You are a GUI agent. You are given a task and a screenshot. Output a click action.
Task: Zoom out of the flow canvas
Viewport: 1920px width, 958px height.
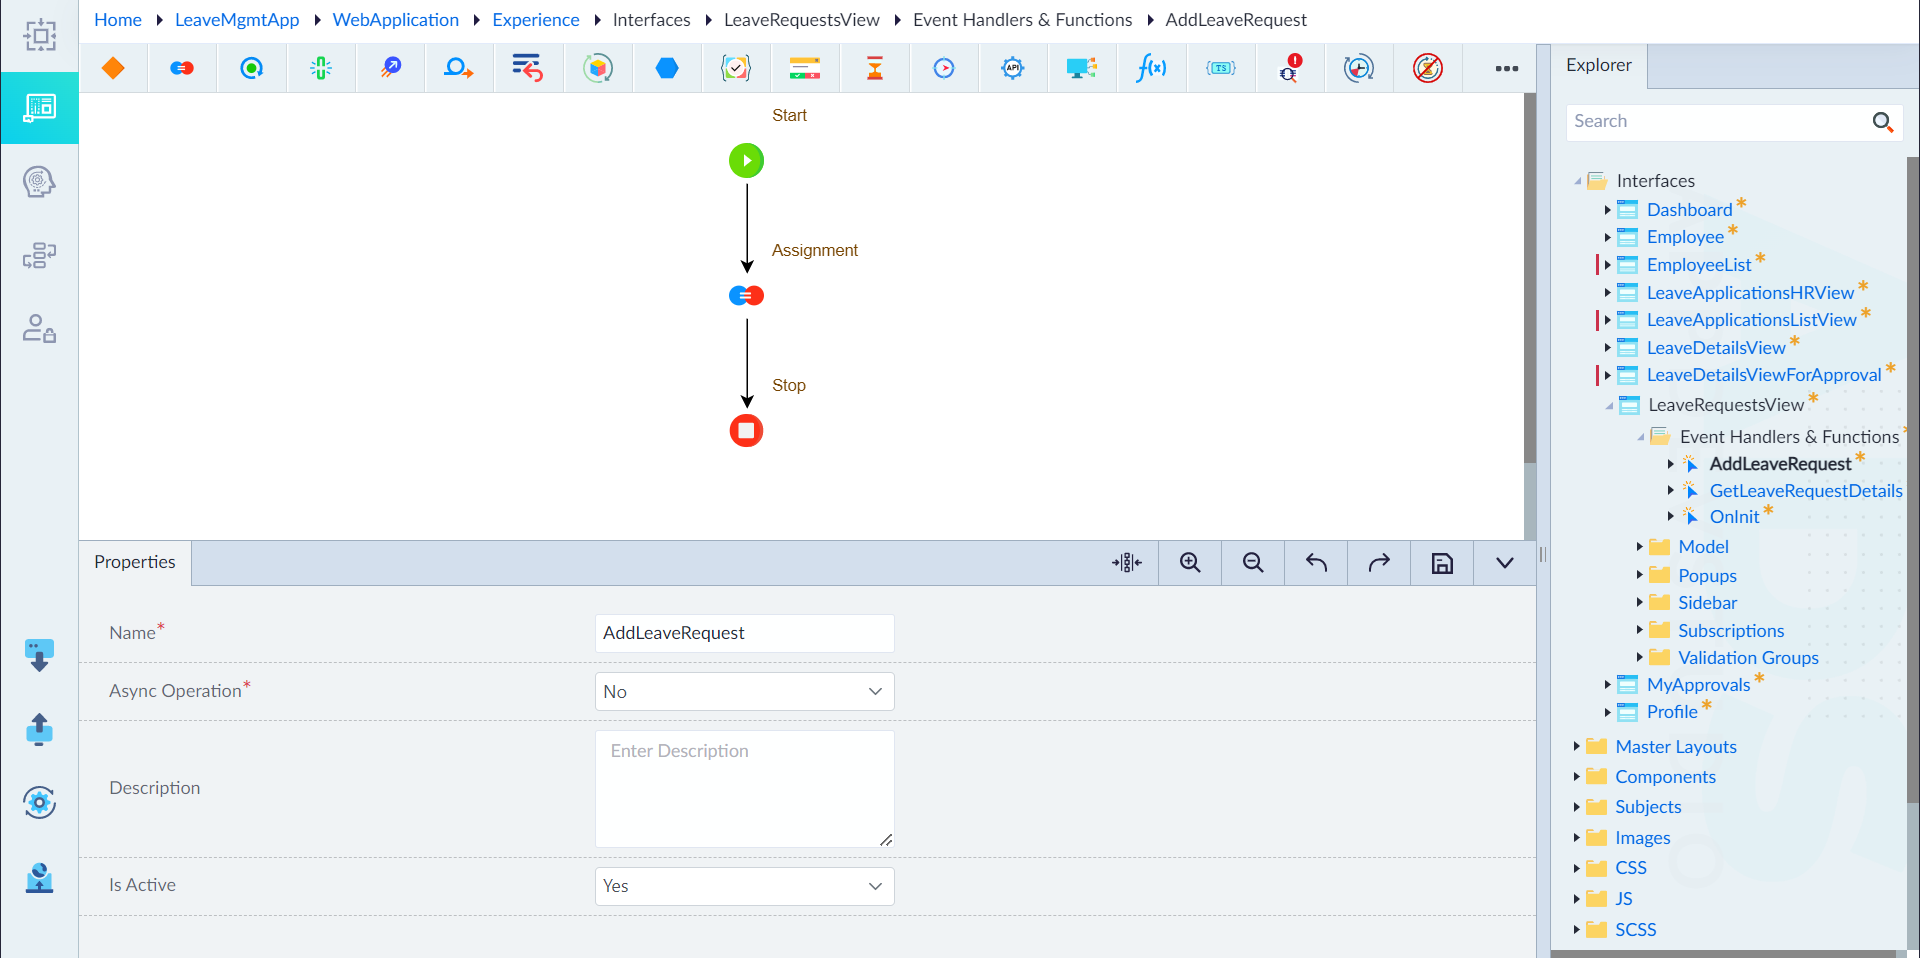(x=1253, y=563)
